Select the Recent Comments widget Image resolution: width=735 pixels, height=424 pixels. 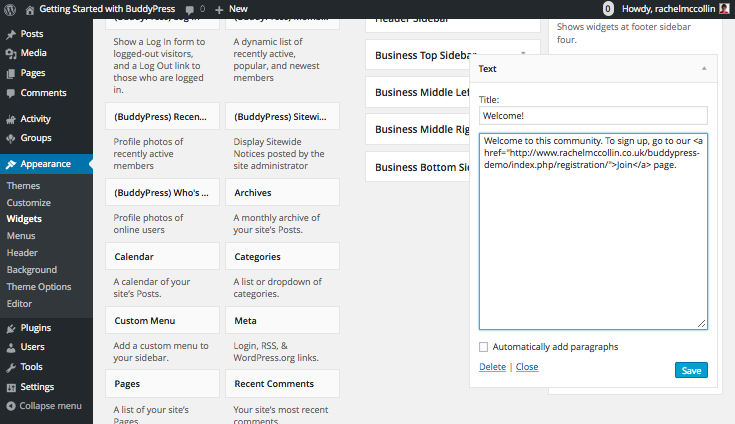click(282, 384)
